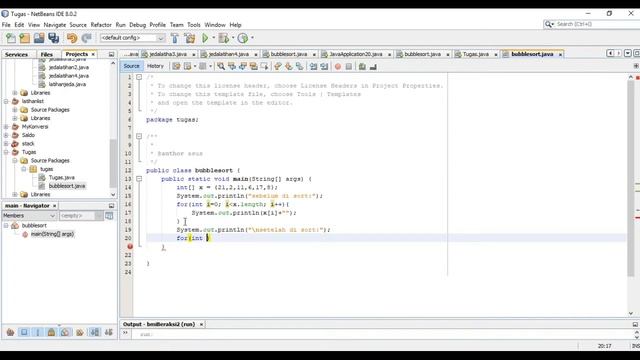Create a New File from the toolbar

tap(11, 38)
